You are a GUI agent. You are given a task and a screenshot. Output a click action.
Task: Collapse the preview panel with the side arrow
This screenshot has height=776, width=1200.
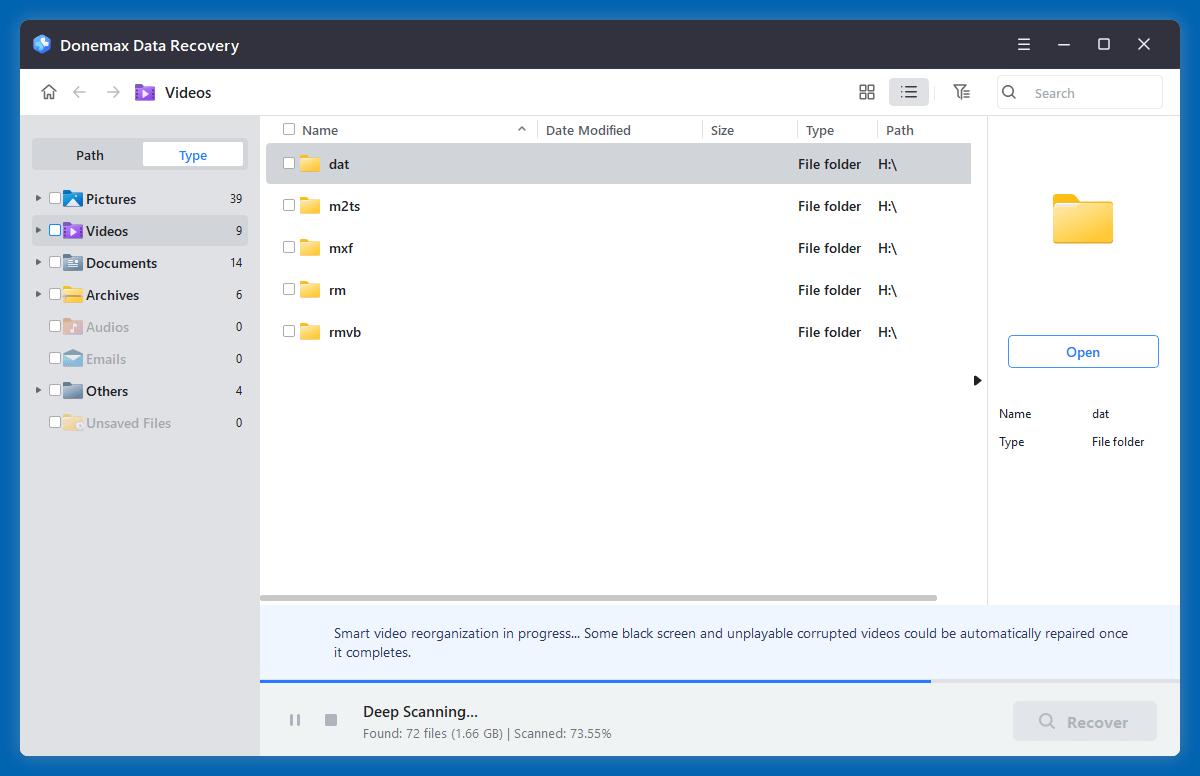point(977,380)
